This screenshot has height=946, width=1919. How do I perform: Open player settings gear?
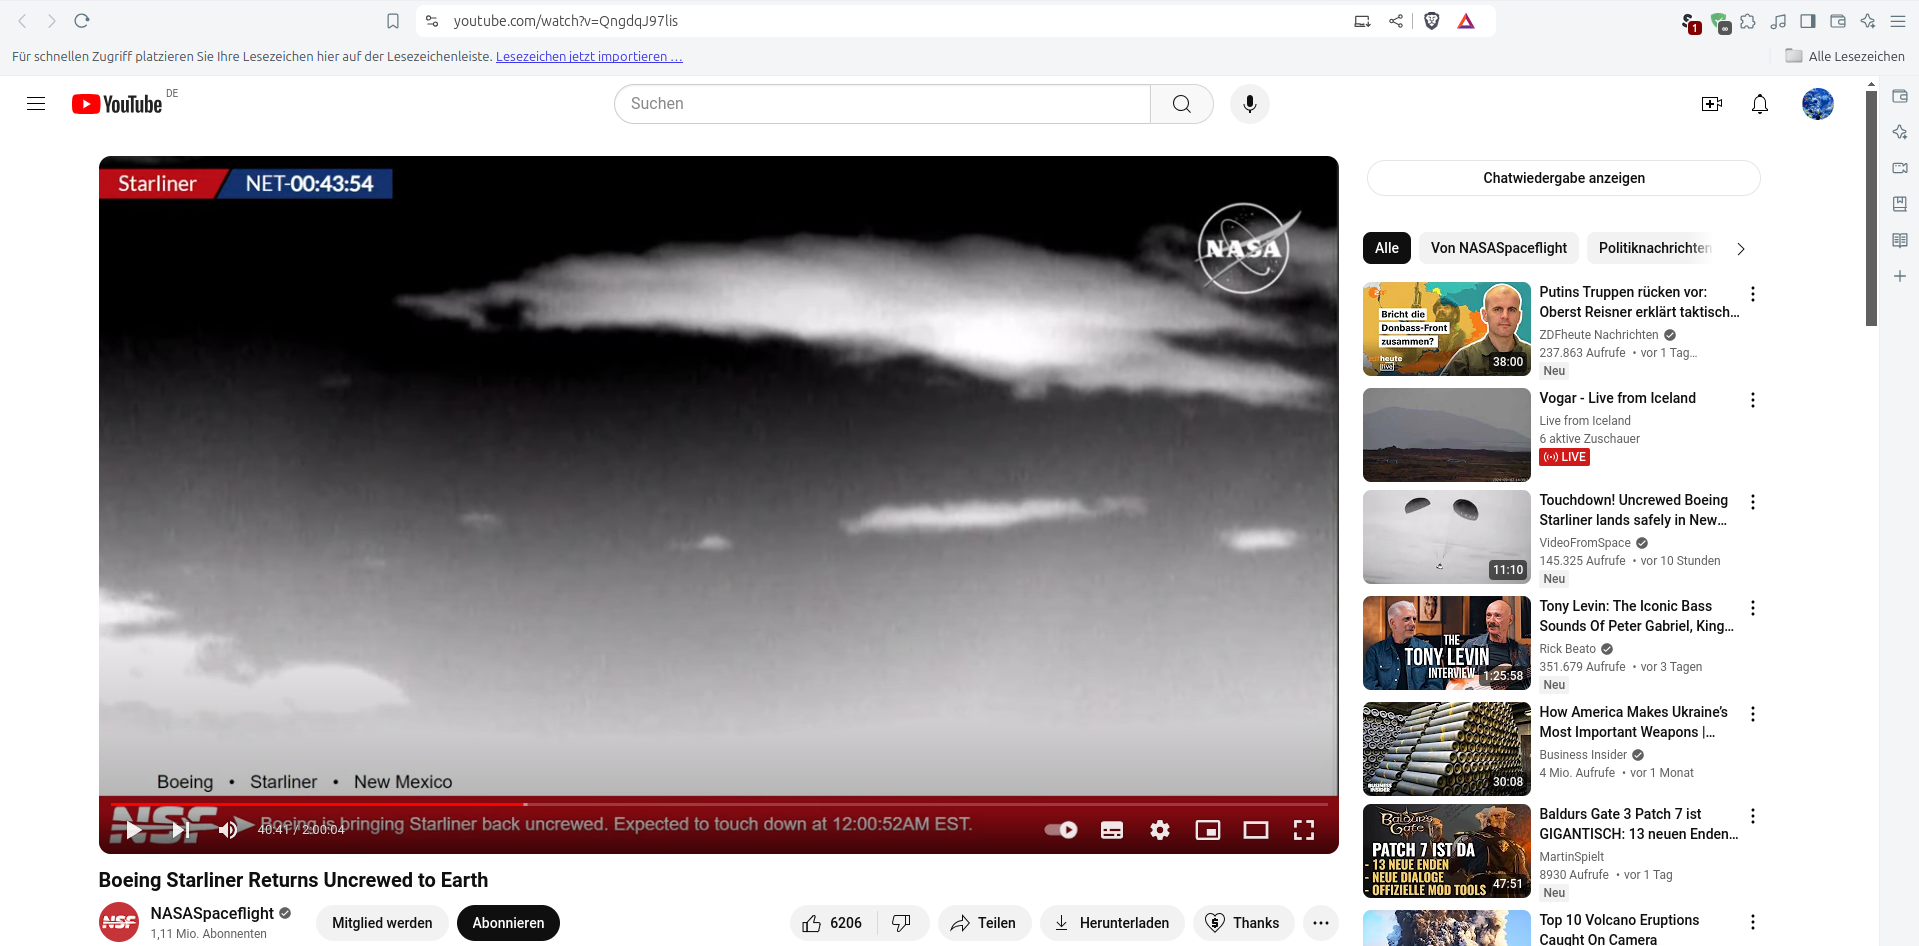click(x=1160, y=830)
